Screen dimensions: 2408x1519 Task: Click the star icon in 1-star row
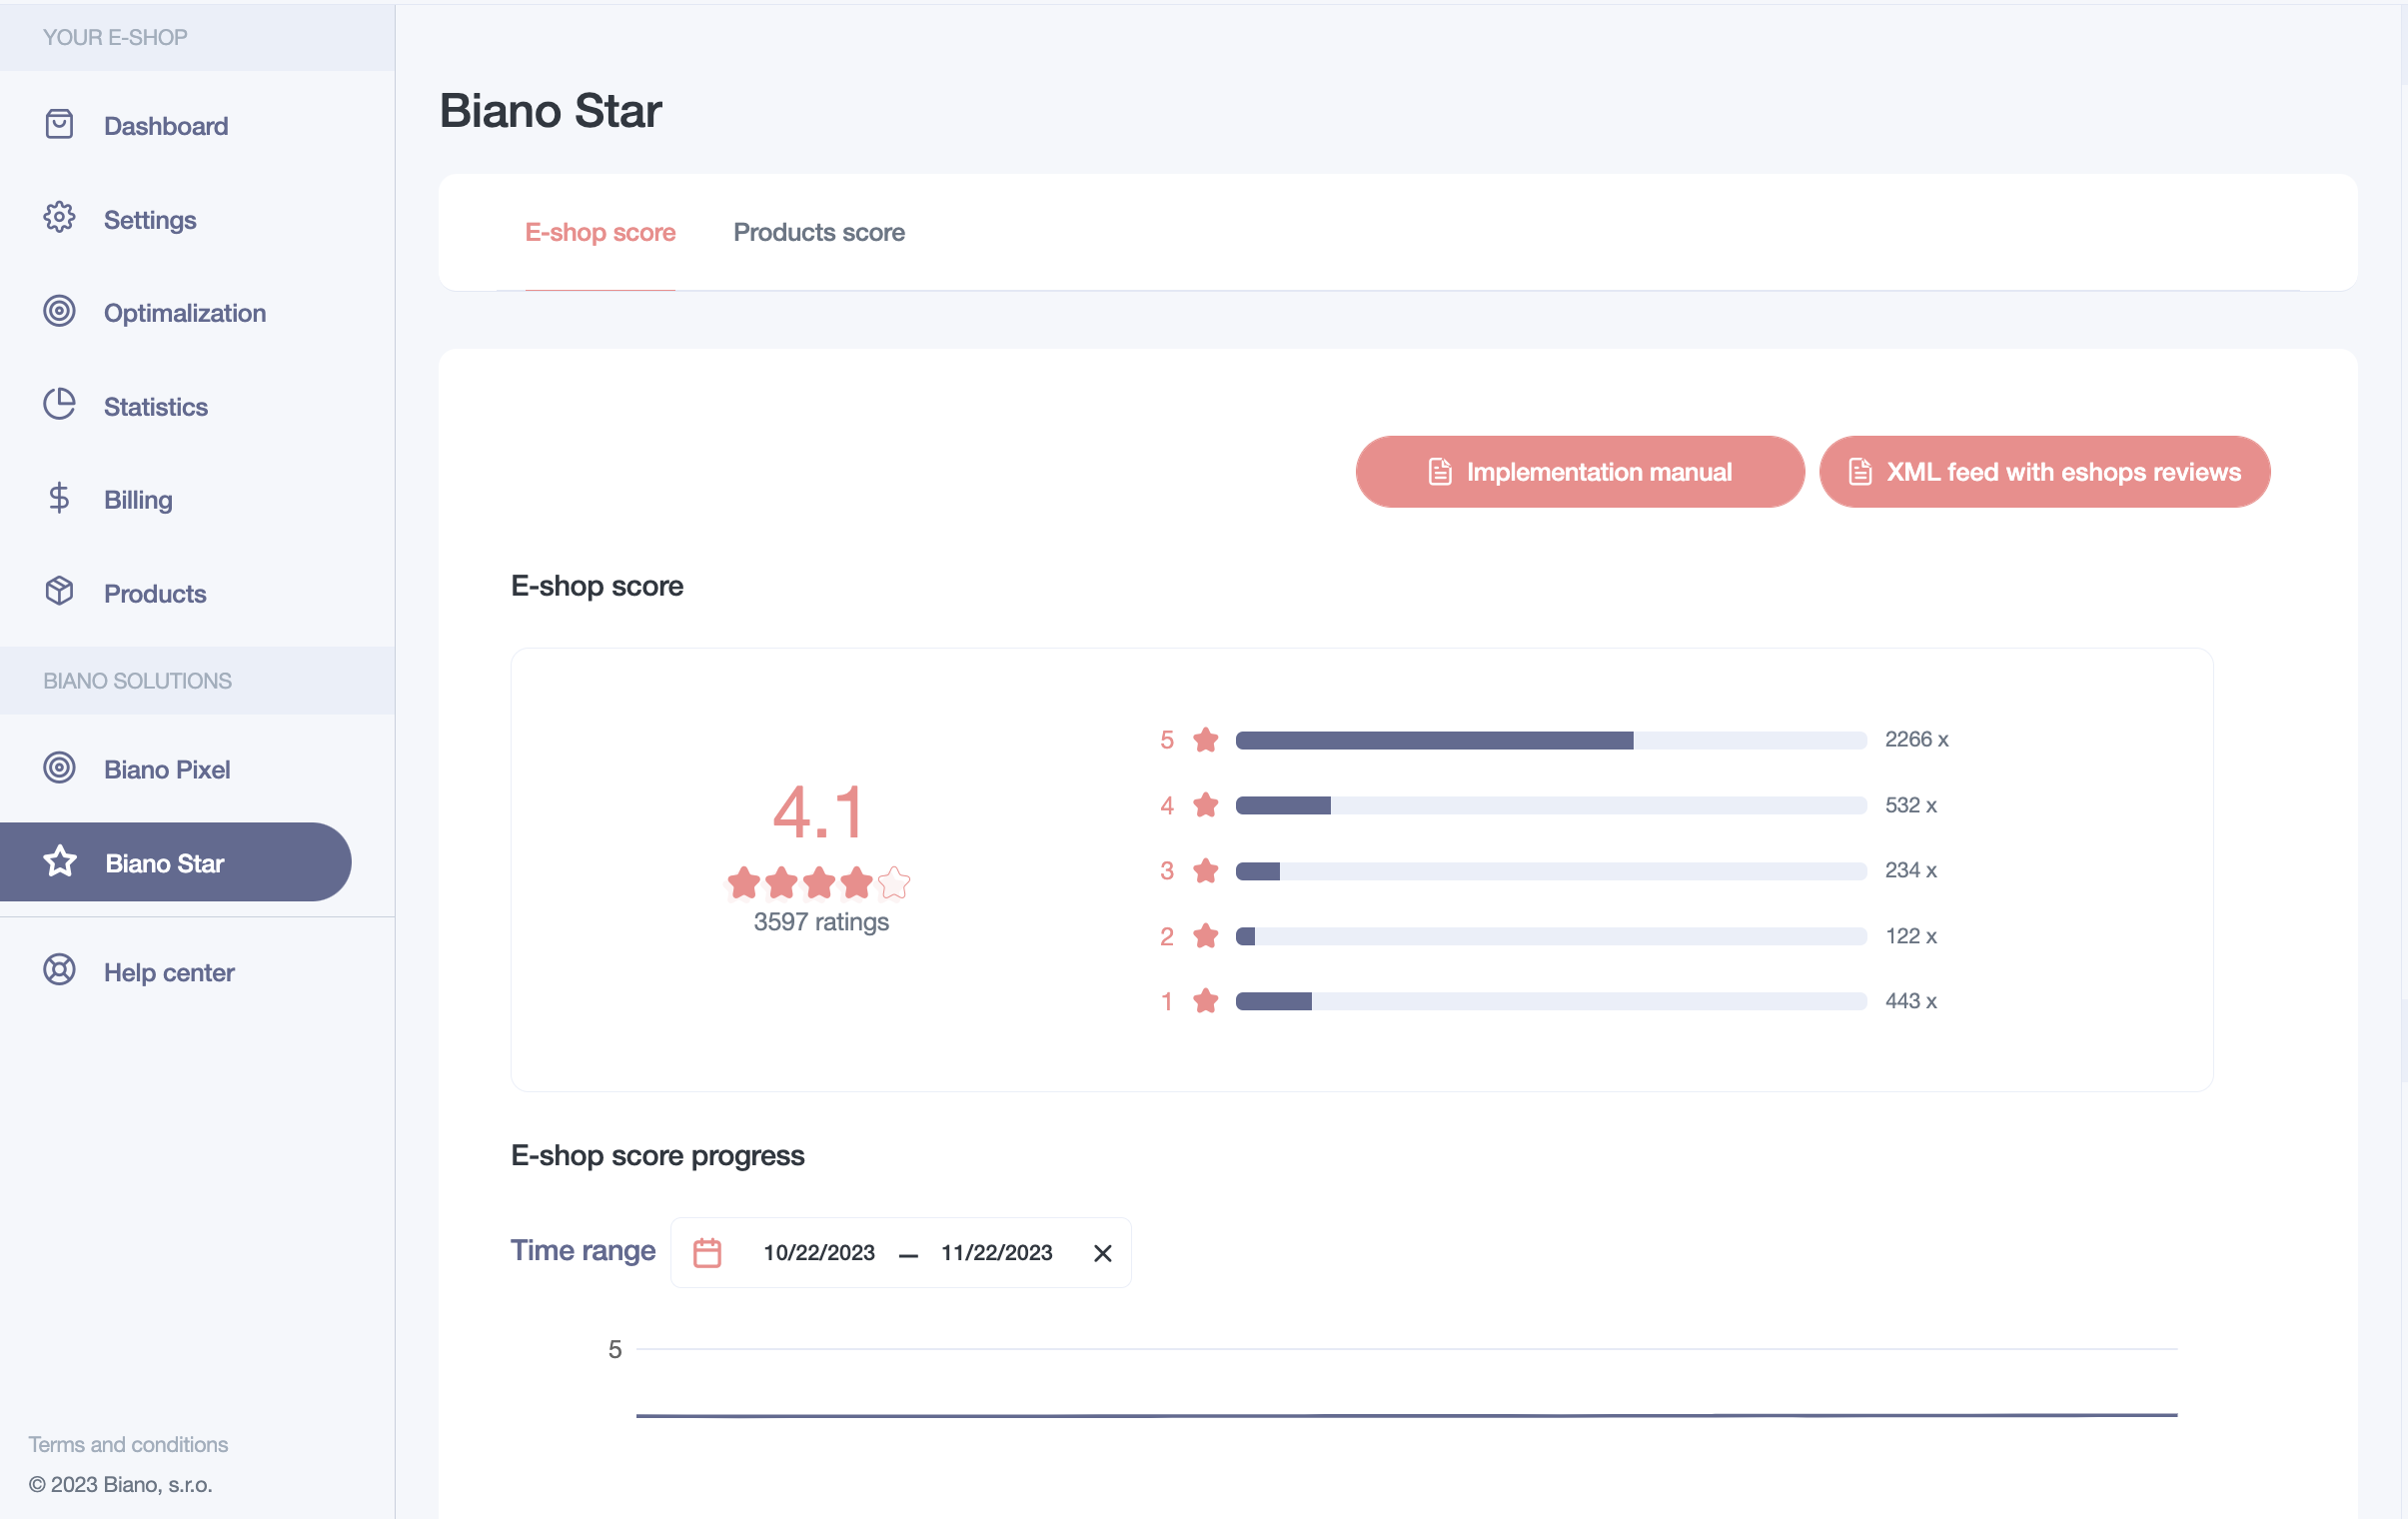coord(1206,1001)
